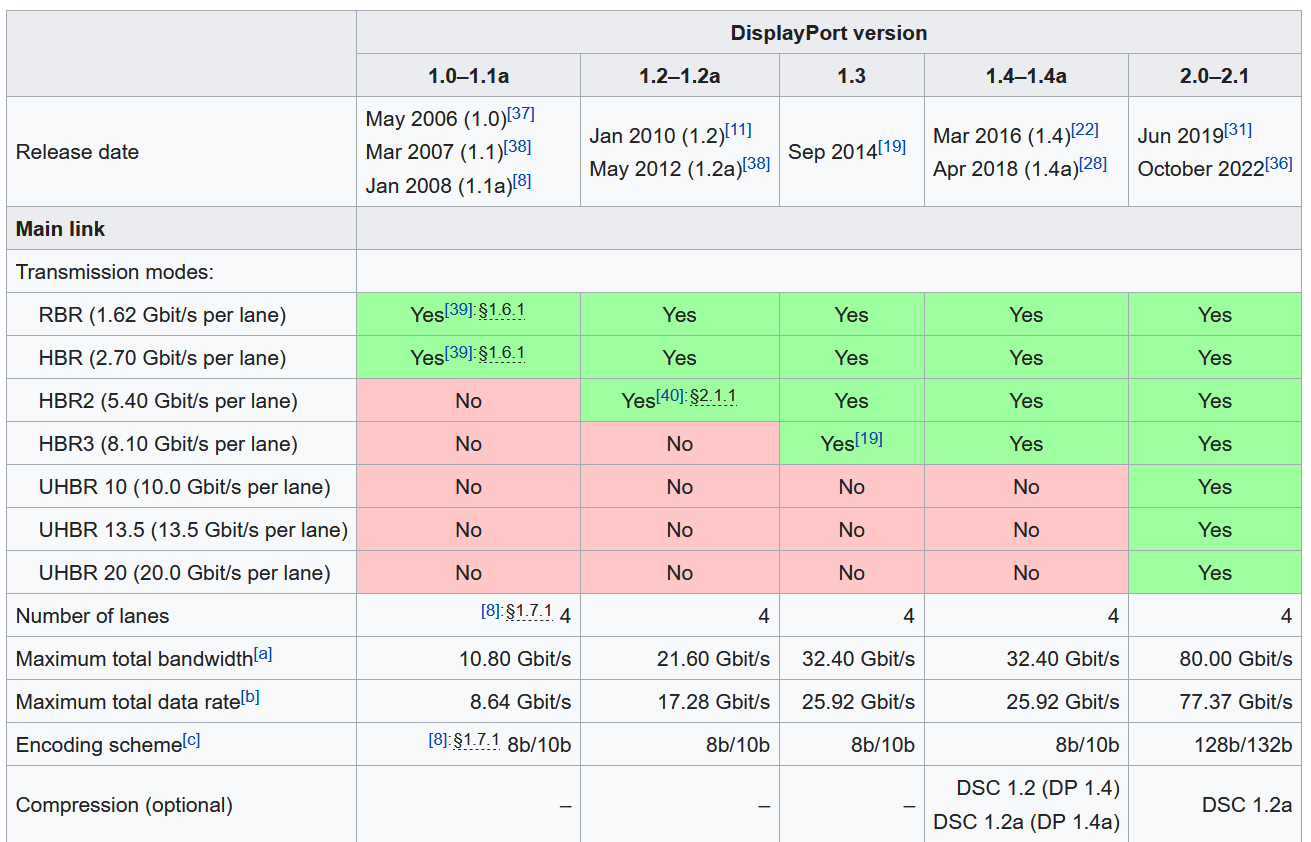The height and width of the screenshot is (842, 1311).
Task: Open footnote [c] after Encoding scheme
Action: click(x=191, y=740)
